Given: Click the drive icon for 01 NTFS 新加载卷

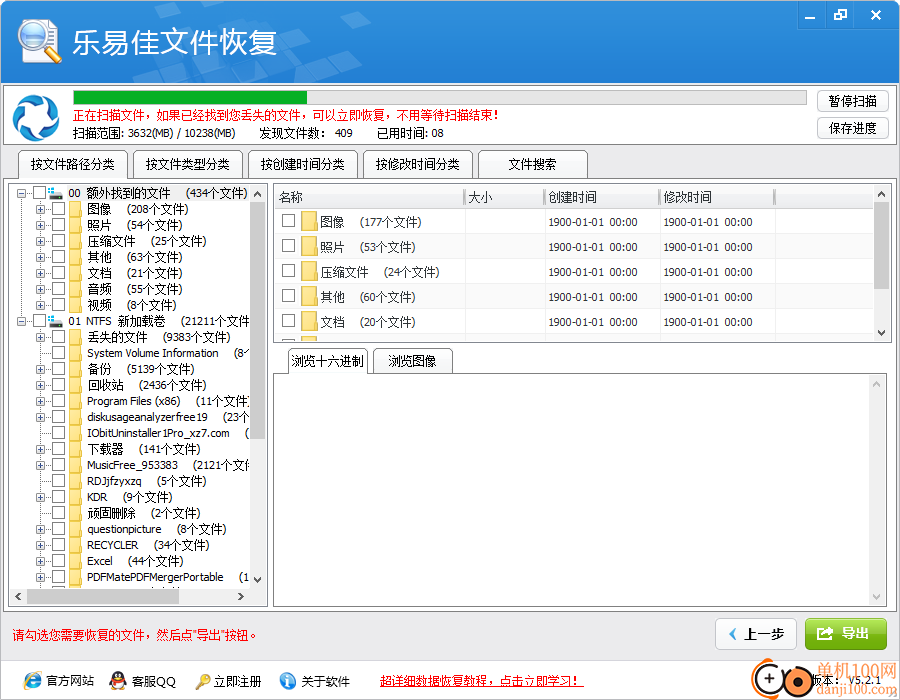Looking at the screenshot, I should click(55, 321).
